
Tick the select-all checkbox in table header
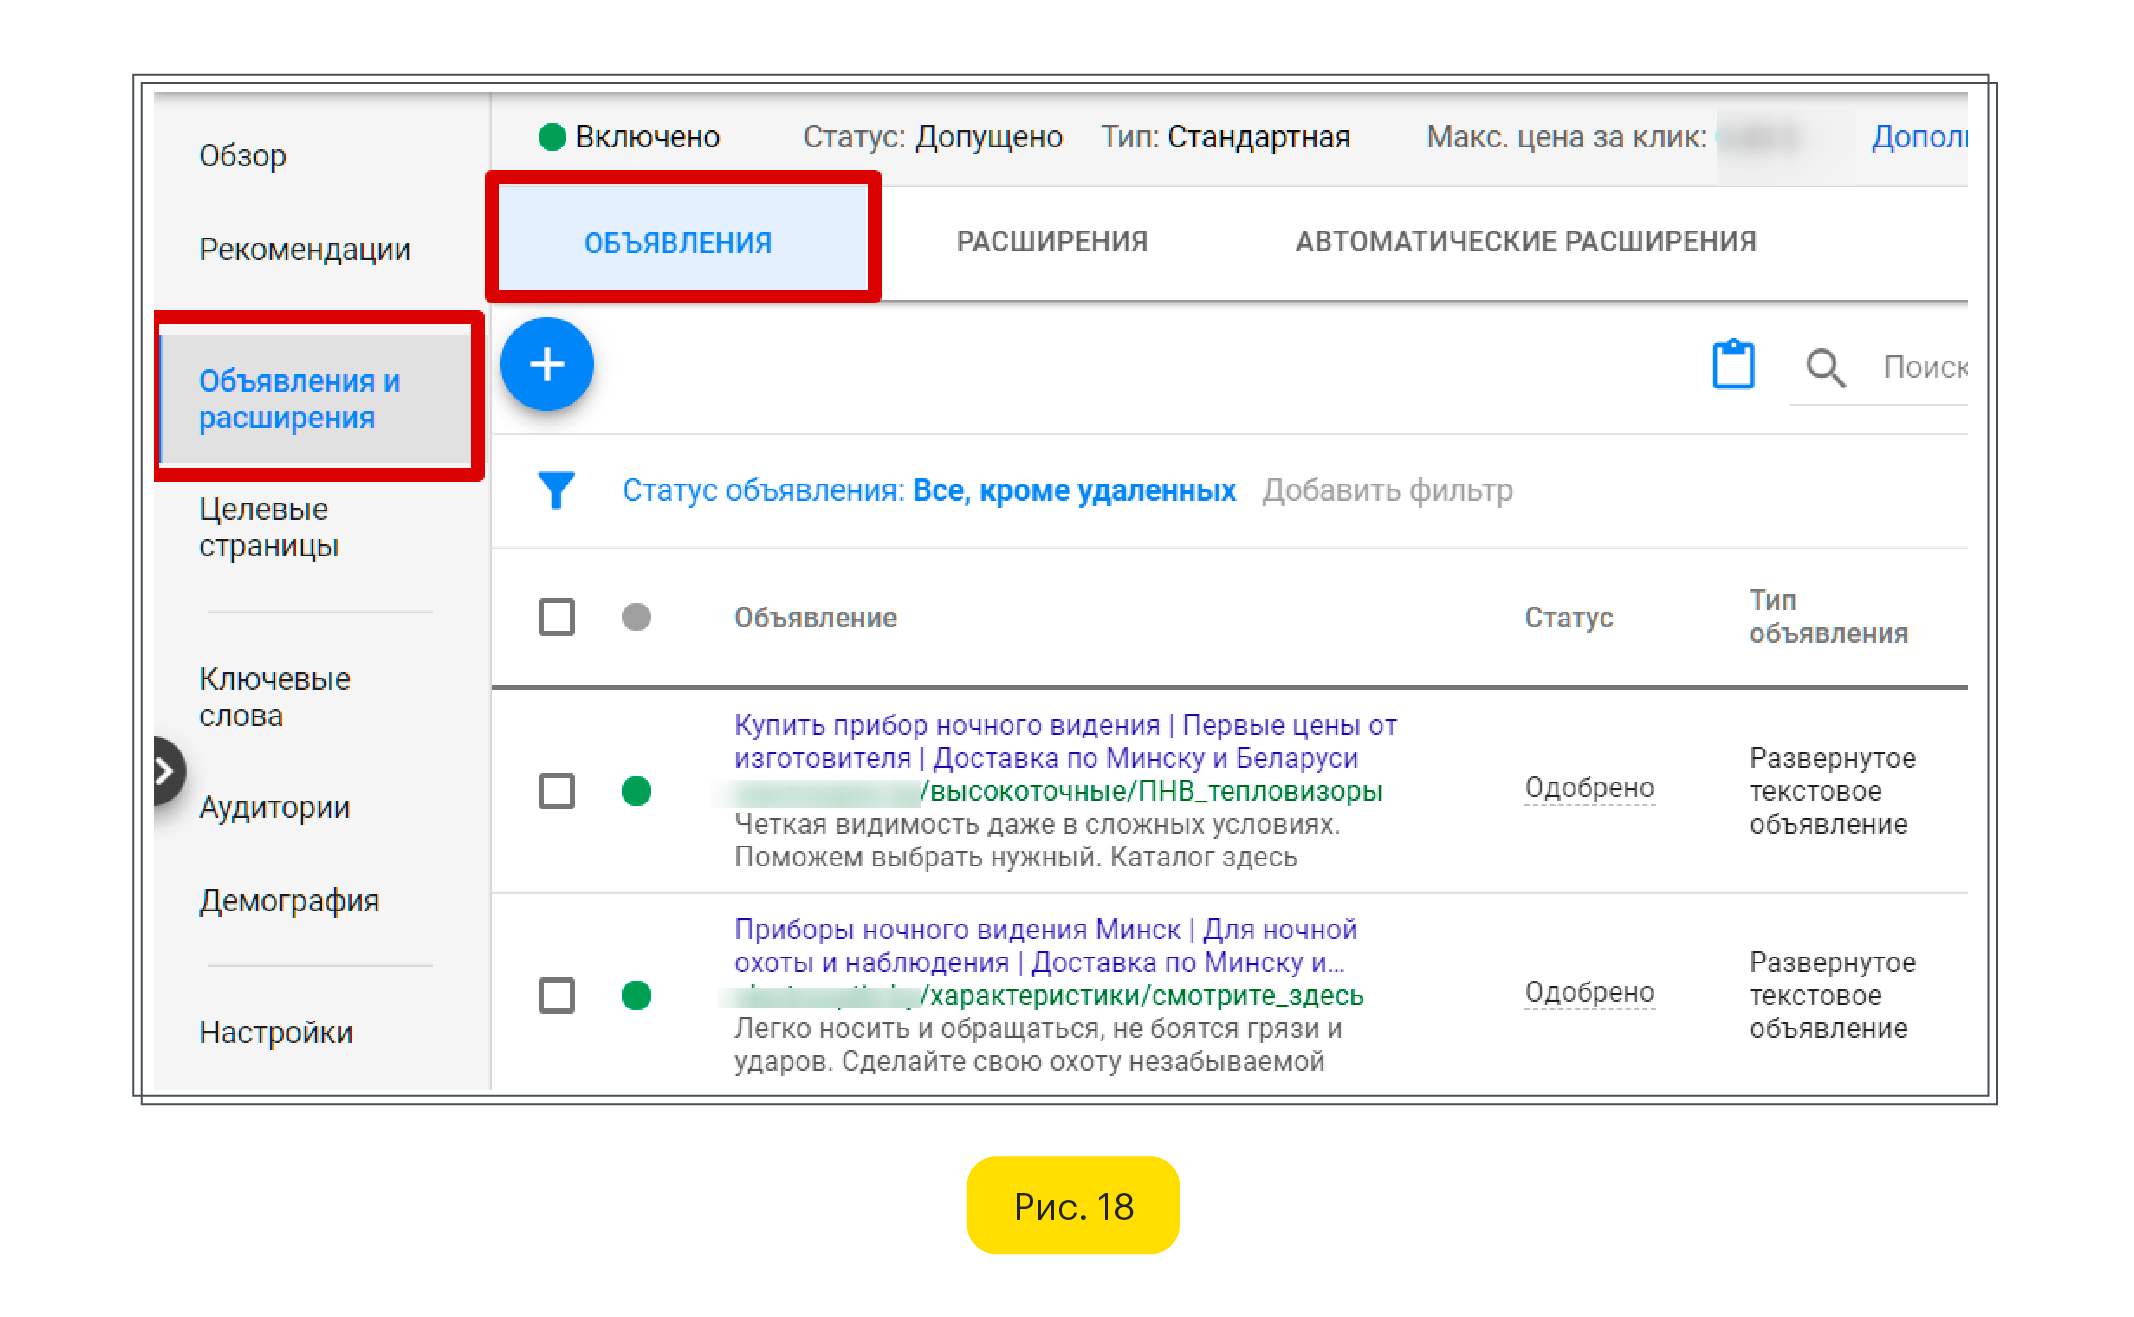pyautogui.click(x=556, y=617)
